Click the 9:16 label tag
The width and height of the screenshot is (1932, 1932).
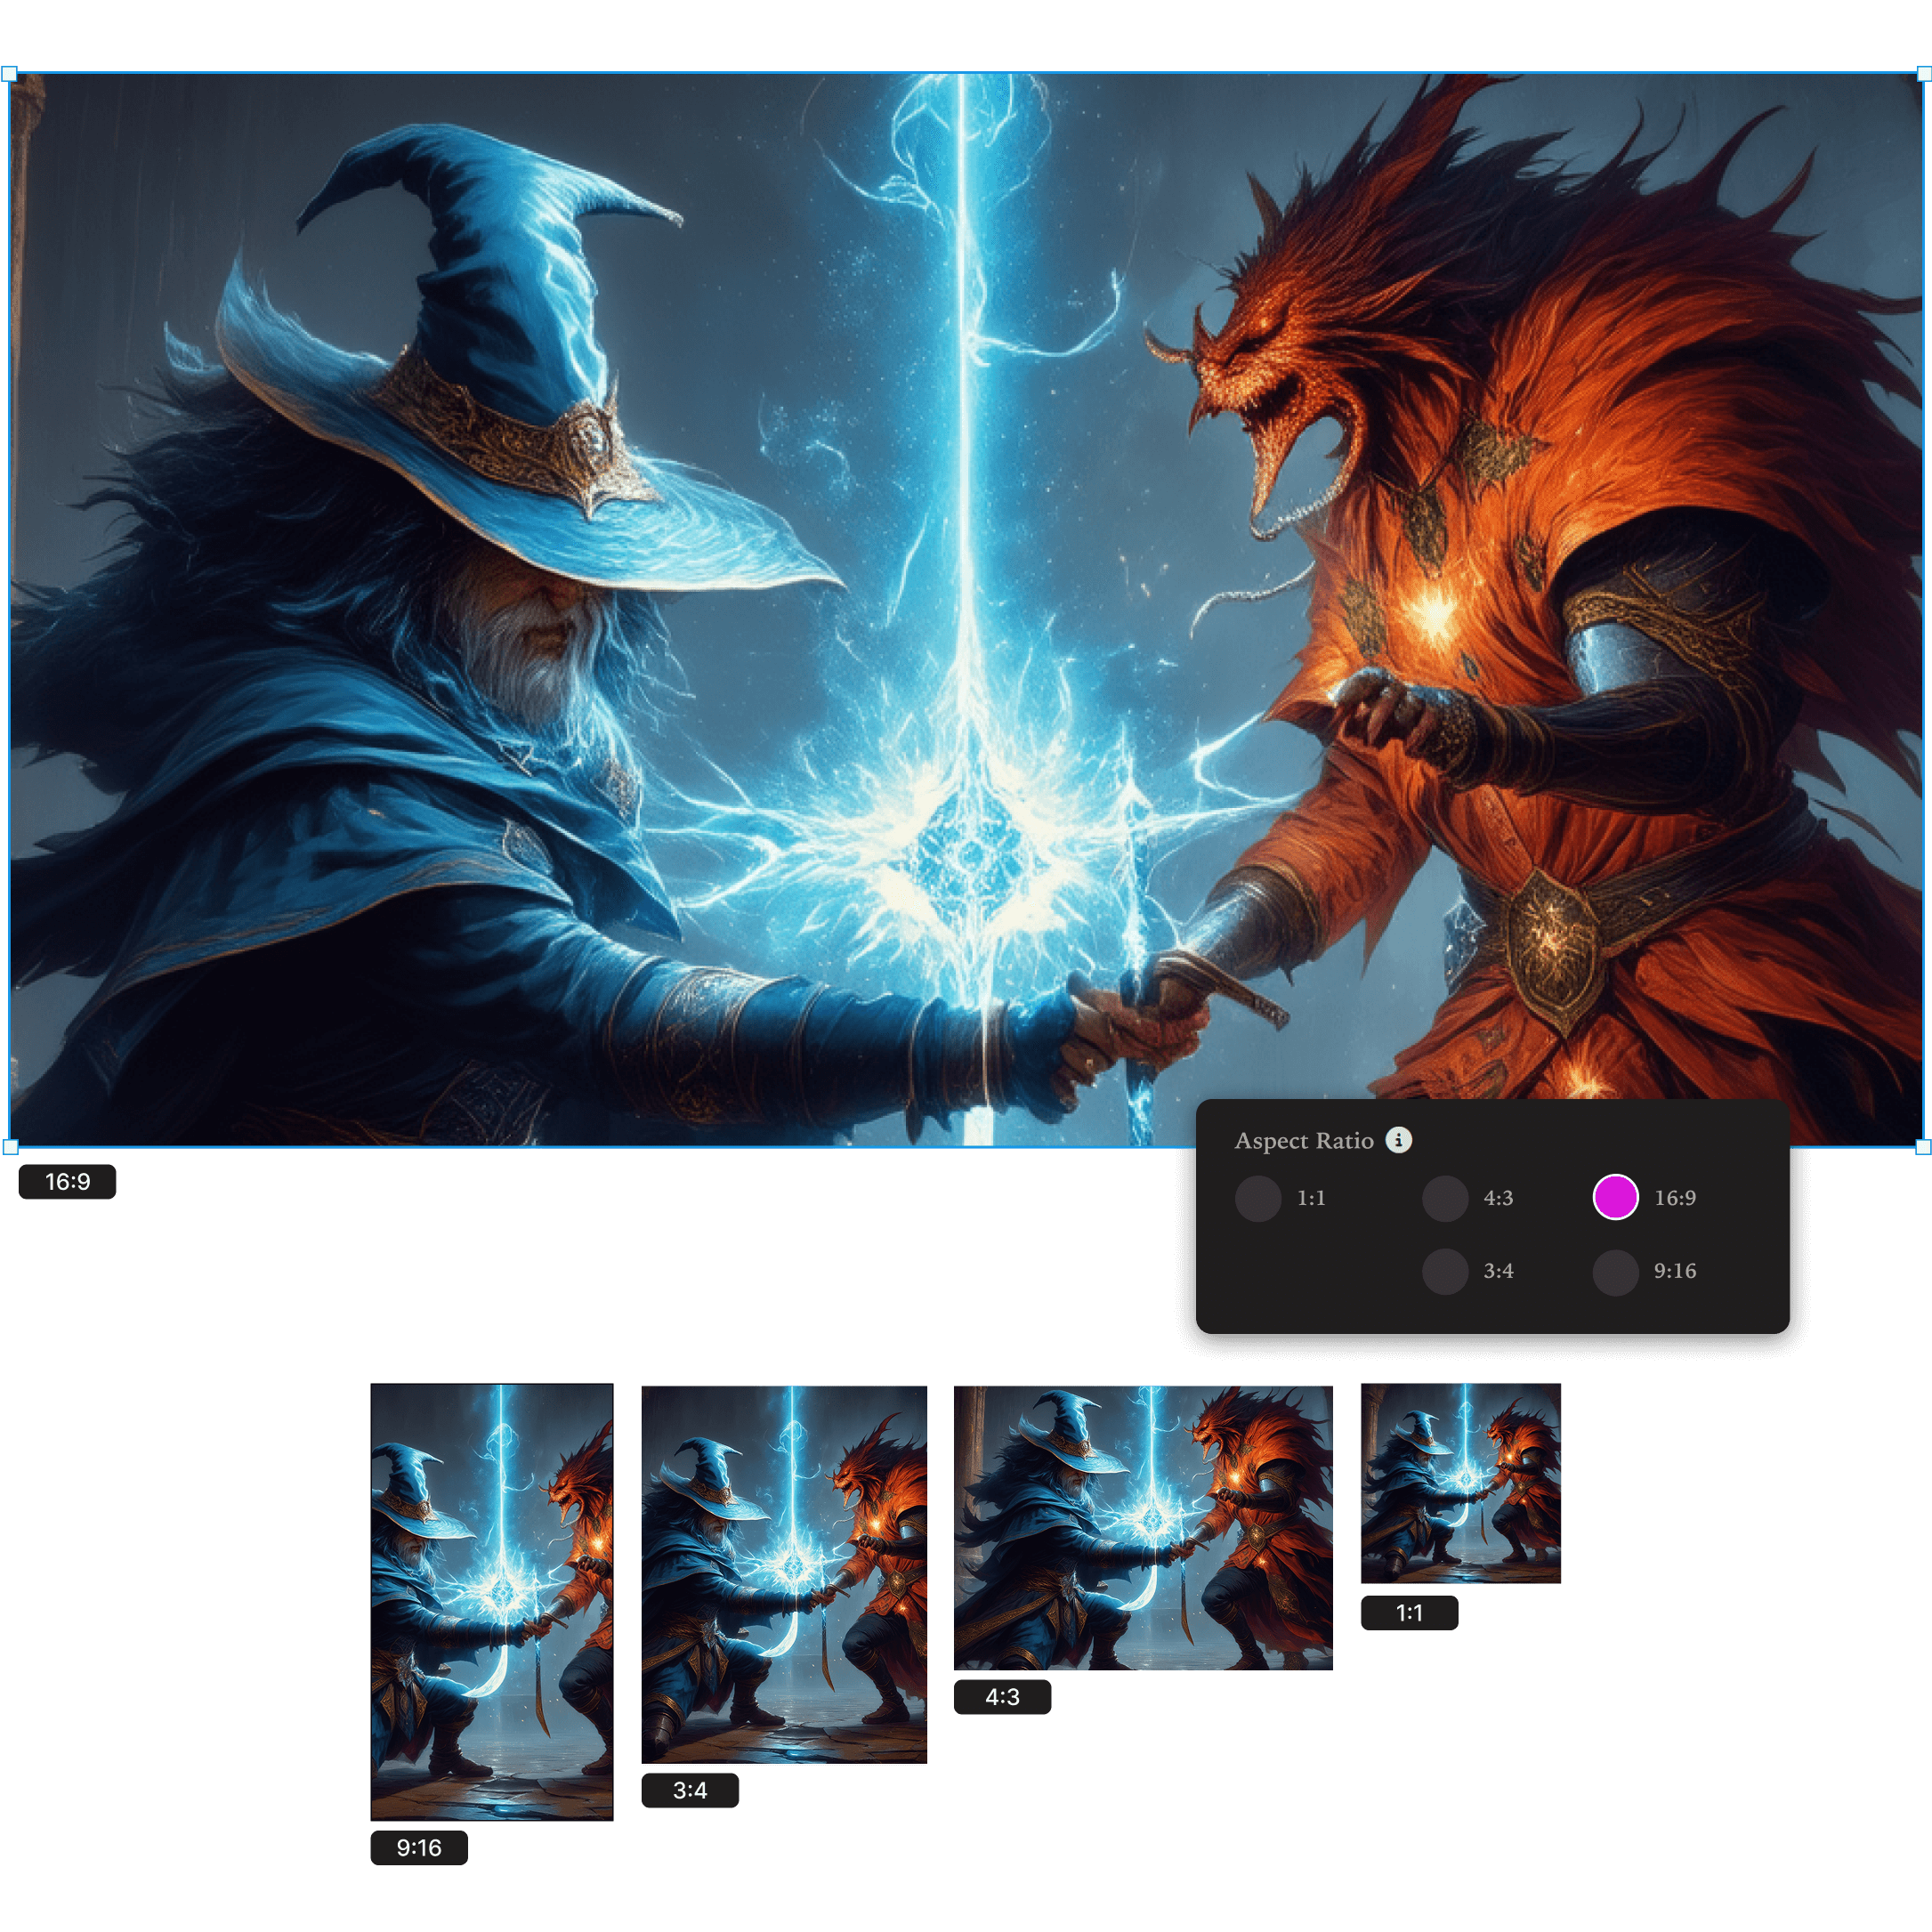point(419,1847)
